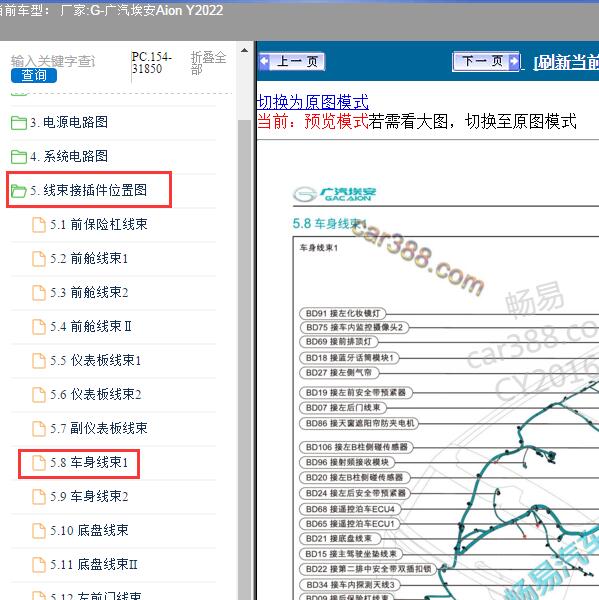Open 5.1 前保险杠线束 page

[99, 224]
